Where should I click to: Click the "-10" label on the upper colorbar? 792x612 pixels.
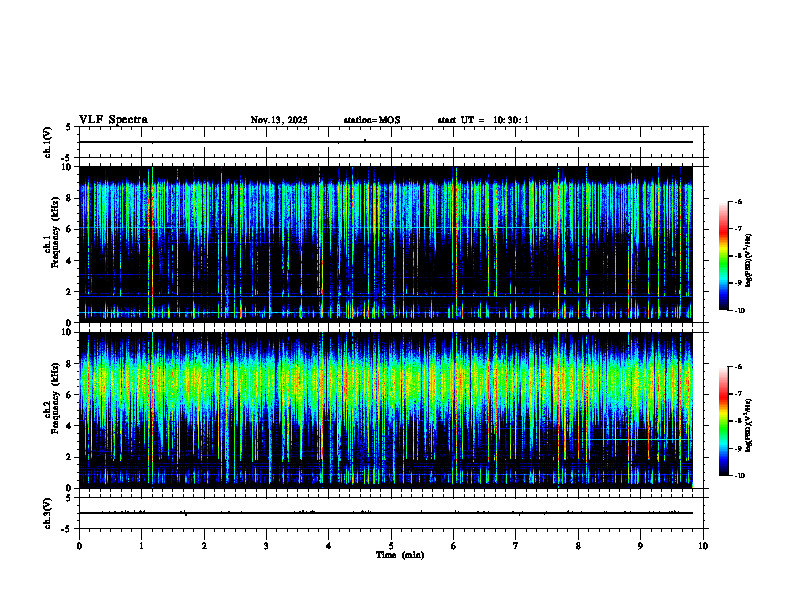739,311
